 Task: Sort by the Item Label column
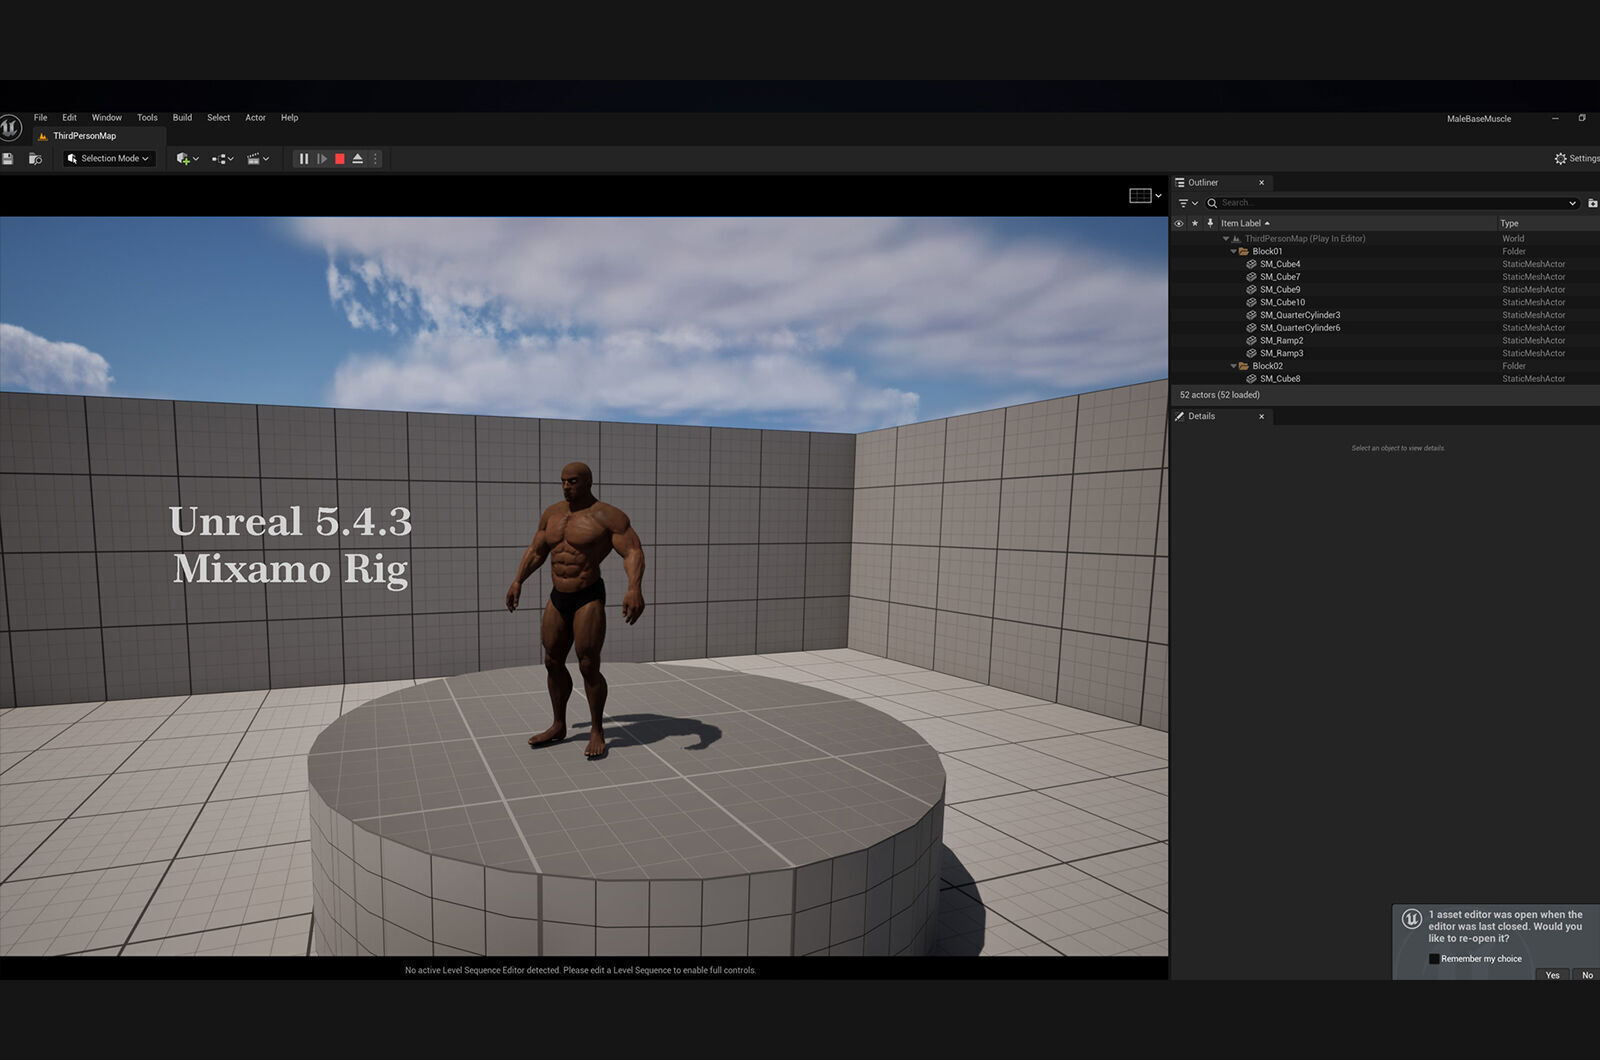click(1245, 224)
